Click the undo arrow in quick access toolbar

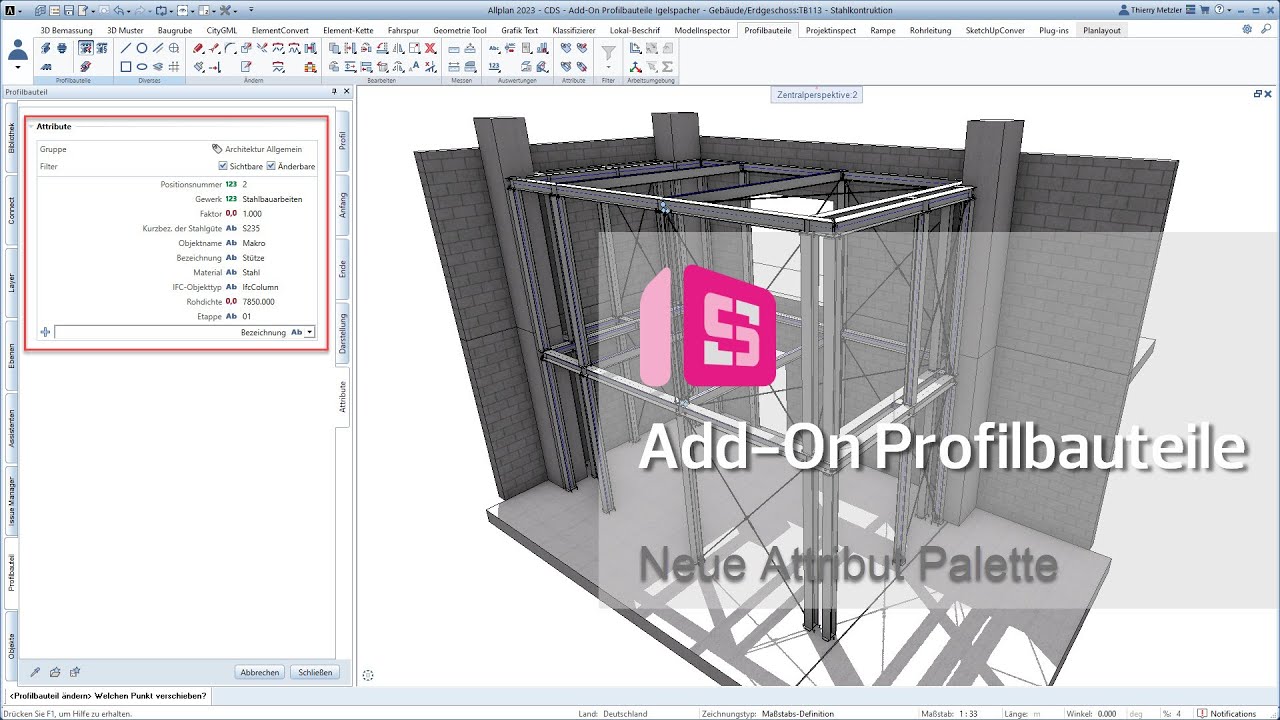[x=117, y=10]
